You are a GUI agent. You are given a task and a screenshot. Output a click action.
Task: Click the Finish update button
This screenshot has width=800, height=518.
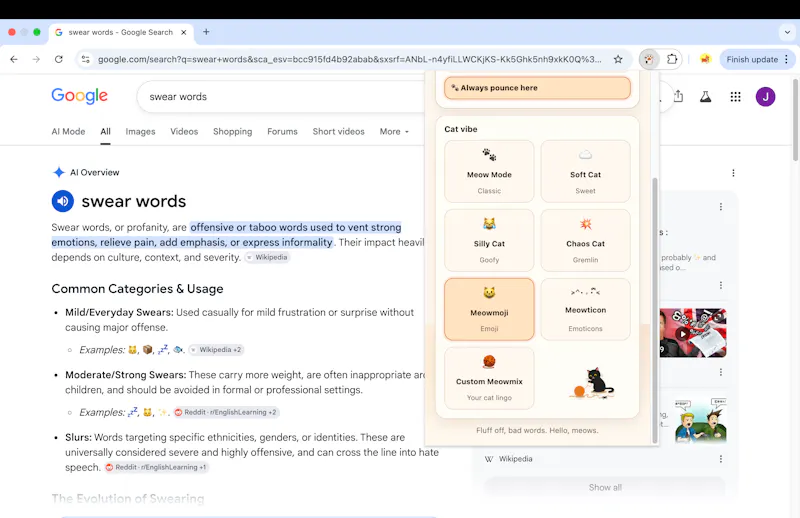752,59
